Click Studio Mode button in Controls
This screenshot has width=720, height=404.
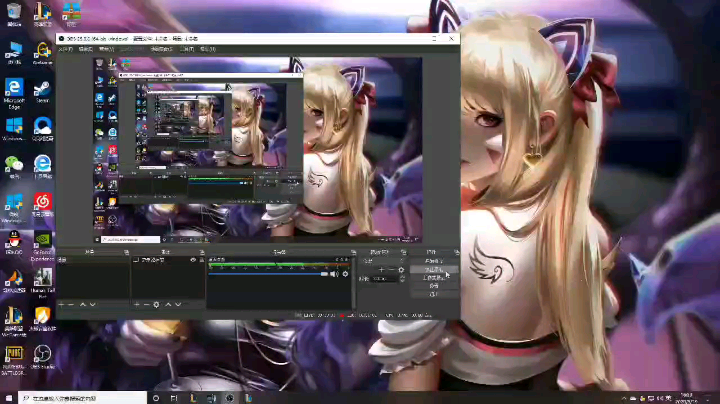pyautogui.click(x=434, y=278)
